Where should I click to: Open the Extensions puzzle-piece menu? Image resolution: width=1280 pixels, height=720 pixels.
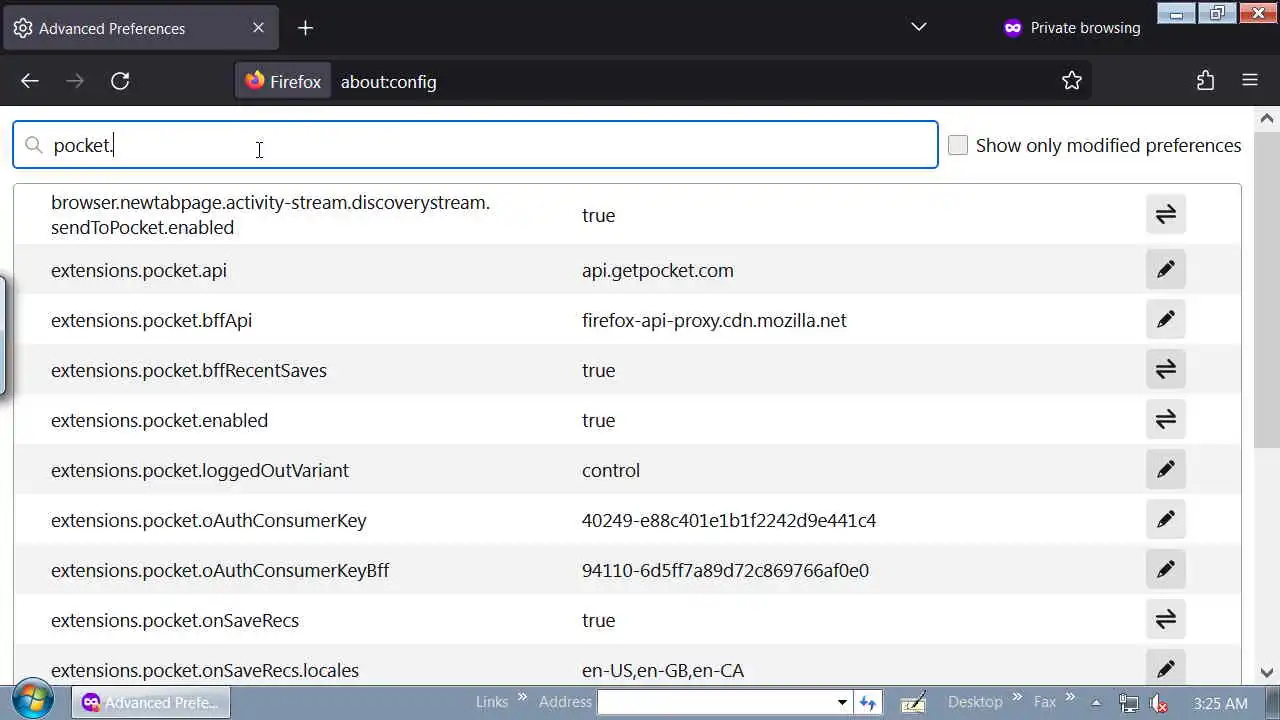pyautogui.click(x=1205, y=81)
